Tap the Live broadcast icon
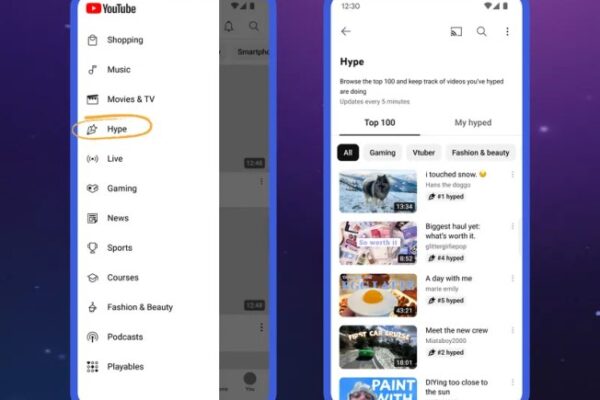This screenshot has height=400, width=600. tap(92, 158)
